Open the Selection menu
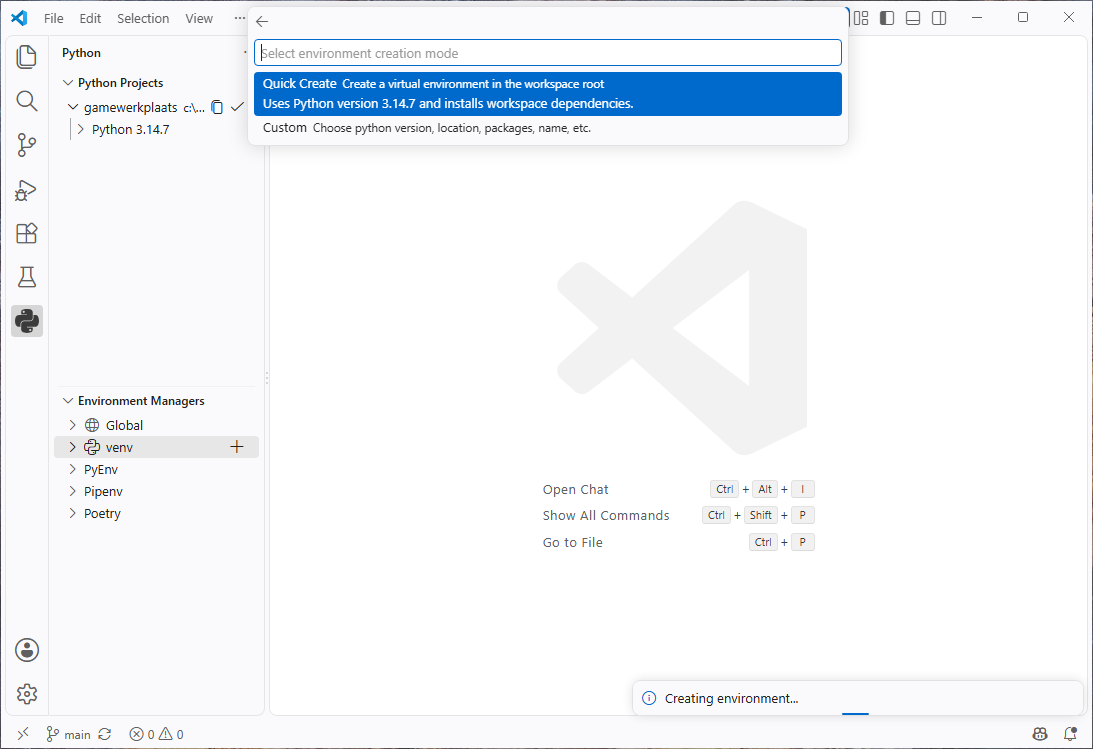 [143, 19]
